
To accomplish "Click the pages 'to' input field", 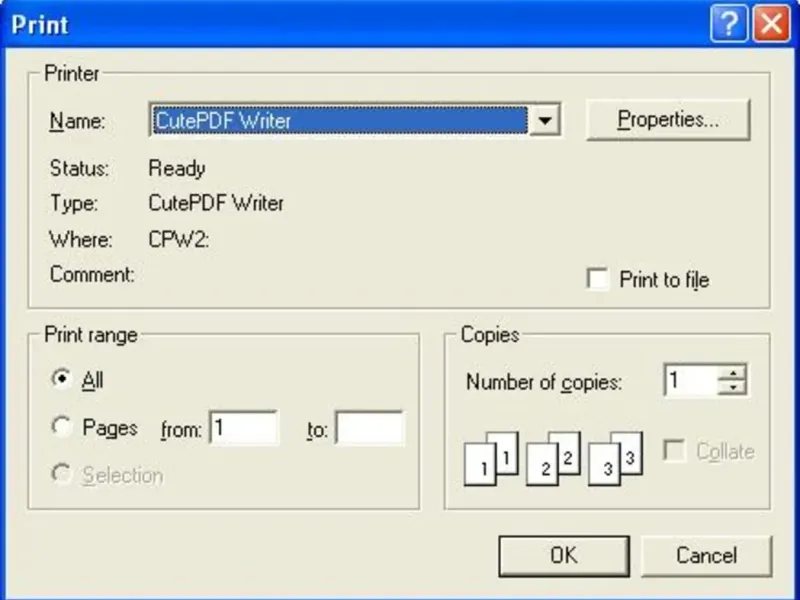I will 369,429.
